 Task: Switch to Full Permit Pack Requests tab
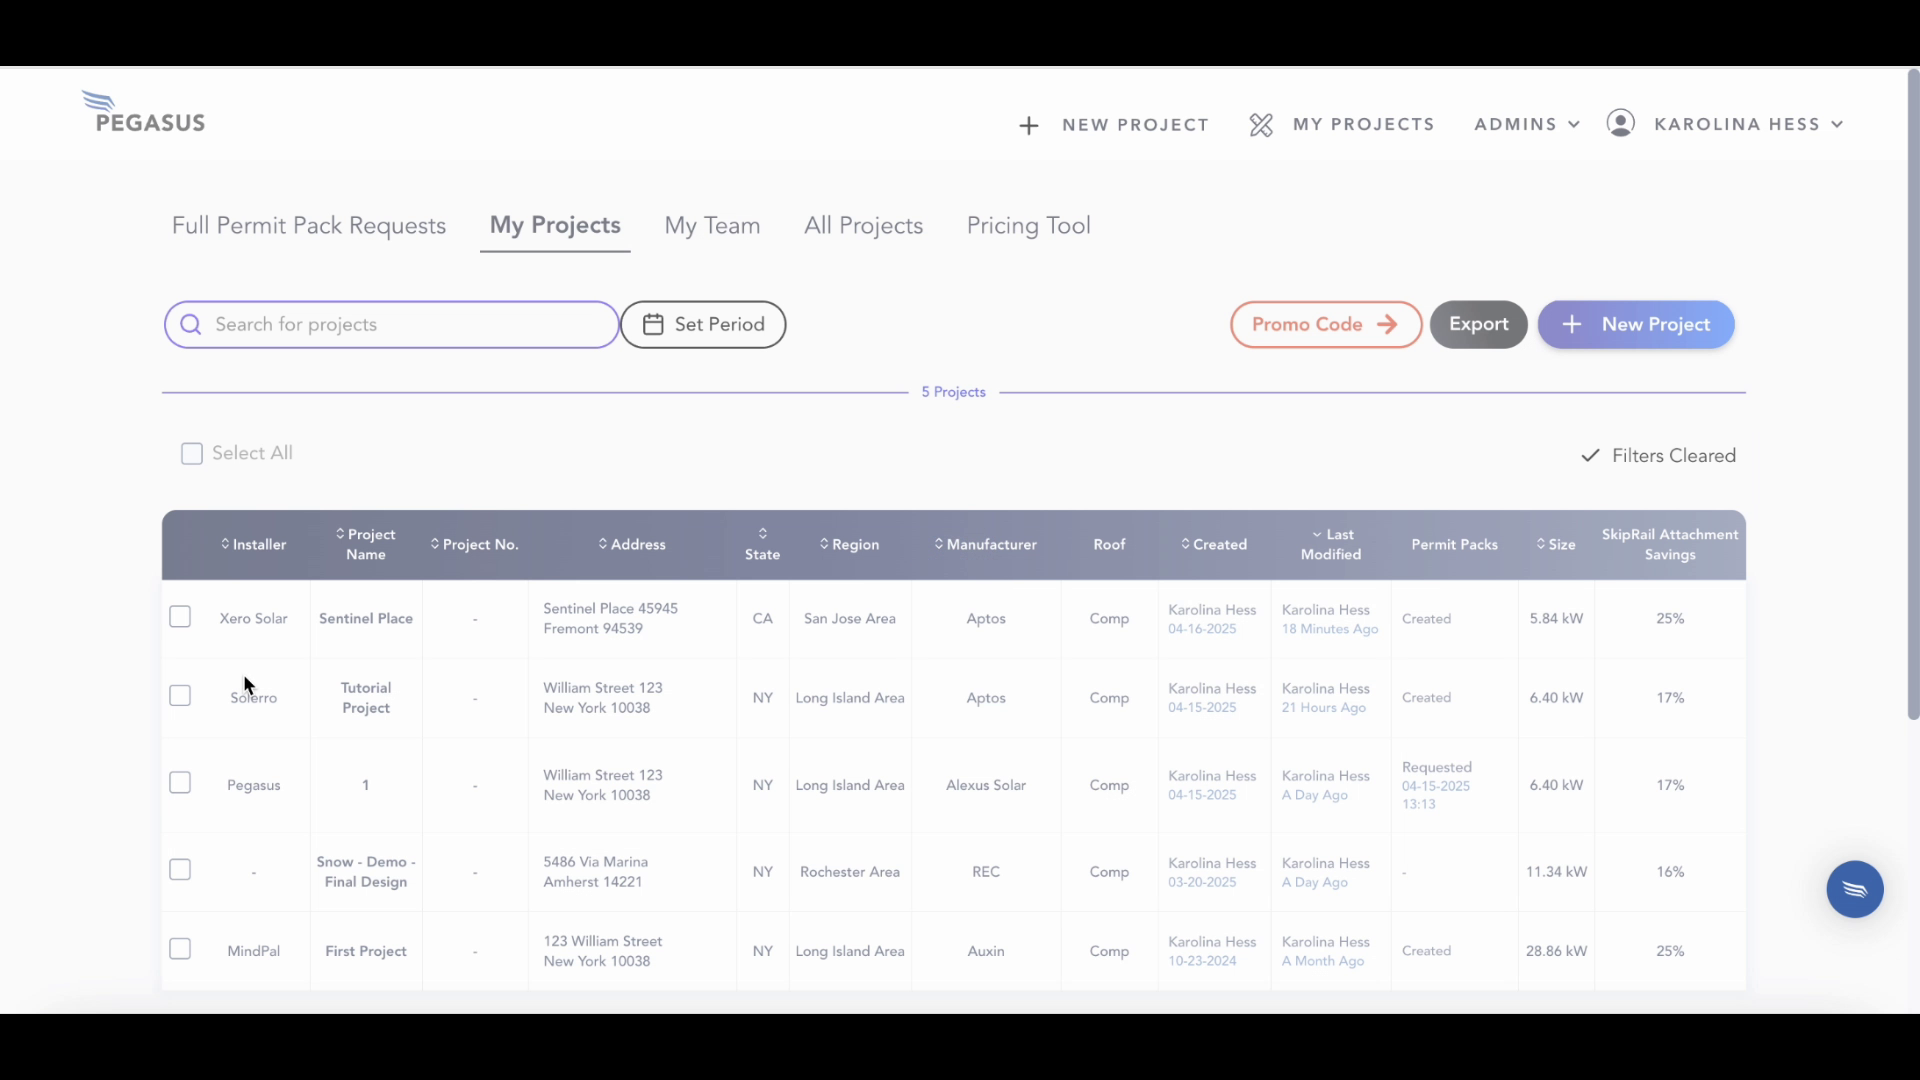(309, 226)
